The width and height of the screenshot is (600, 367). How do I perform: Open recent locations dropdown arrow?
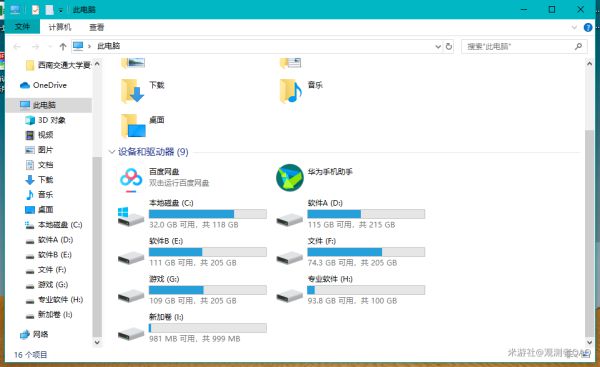(49, 47)
